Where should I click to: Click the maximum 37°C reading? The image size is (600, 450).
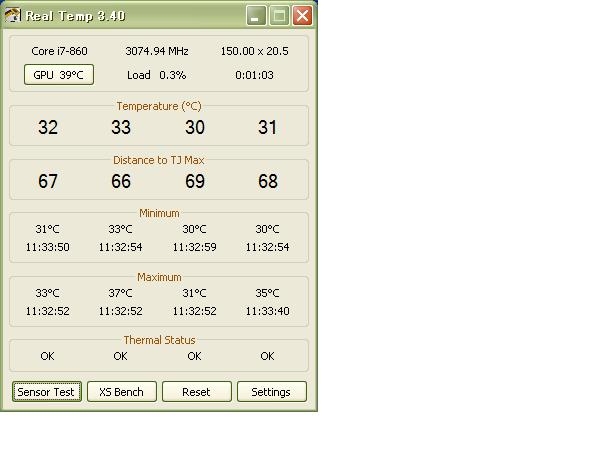[121, 293]
